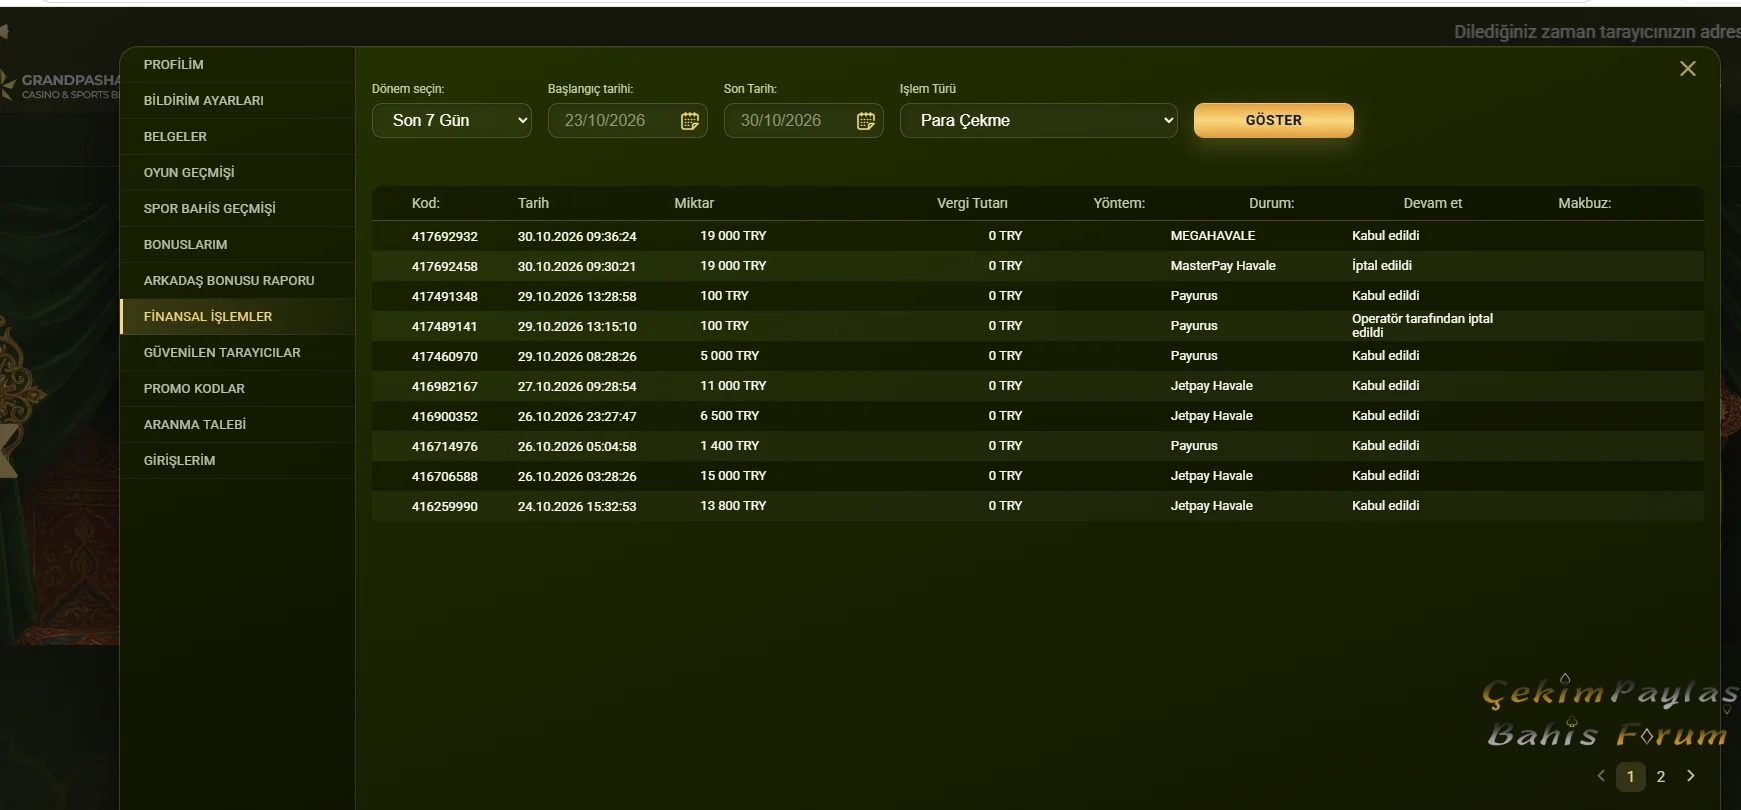Open PROFİLİM menu item
This screenshot has height=810, width=1741.
click(x=237, y=65)
